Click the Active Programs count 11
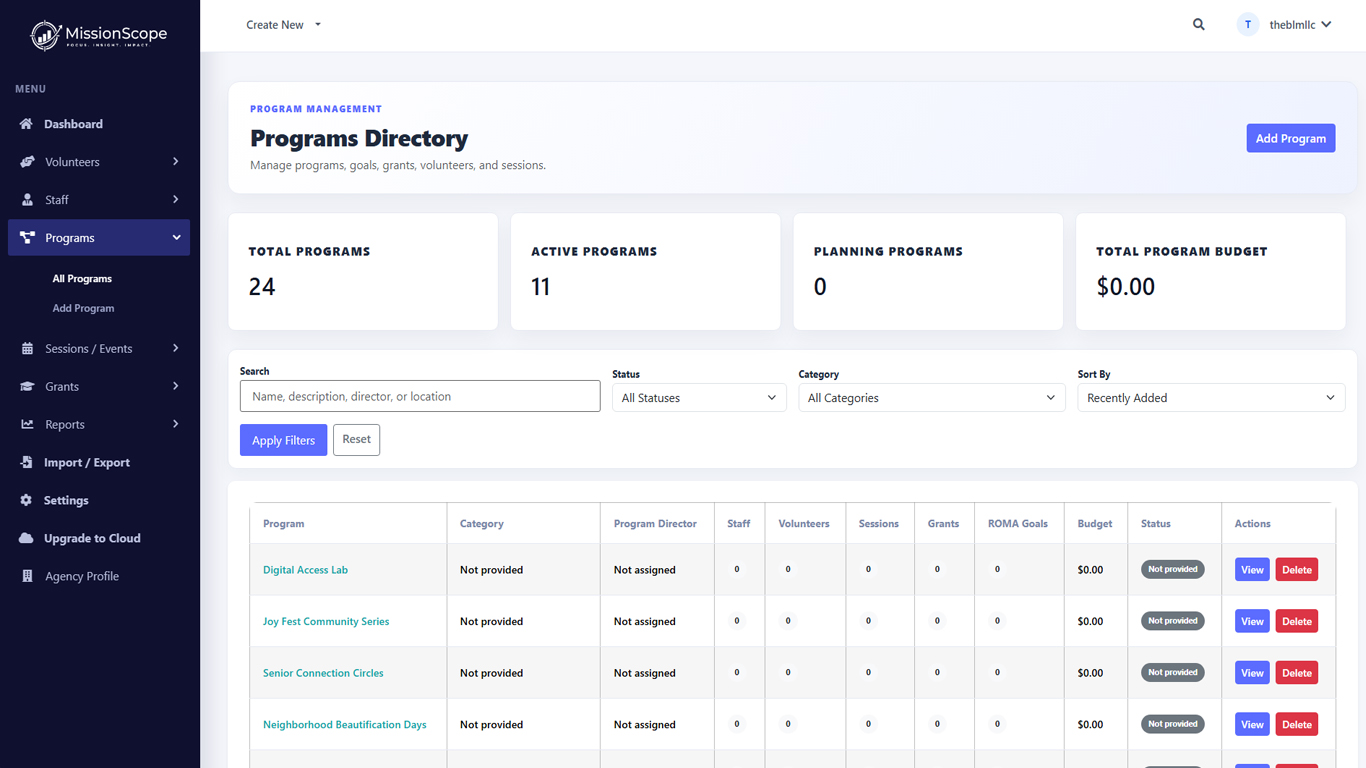This screenshot has height=768, width=1366. tap(541, 287)
